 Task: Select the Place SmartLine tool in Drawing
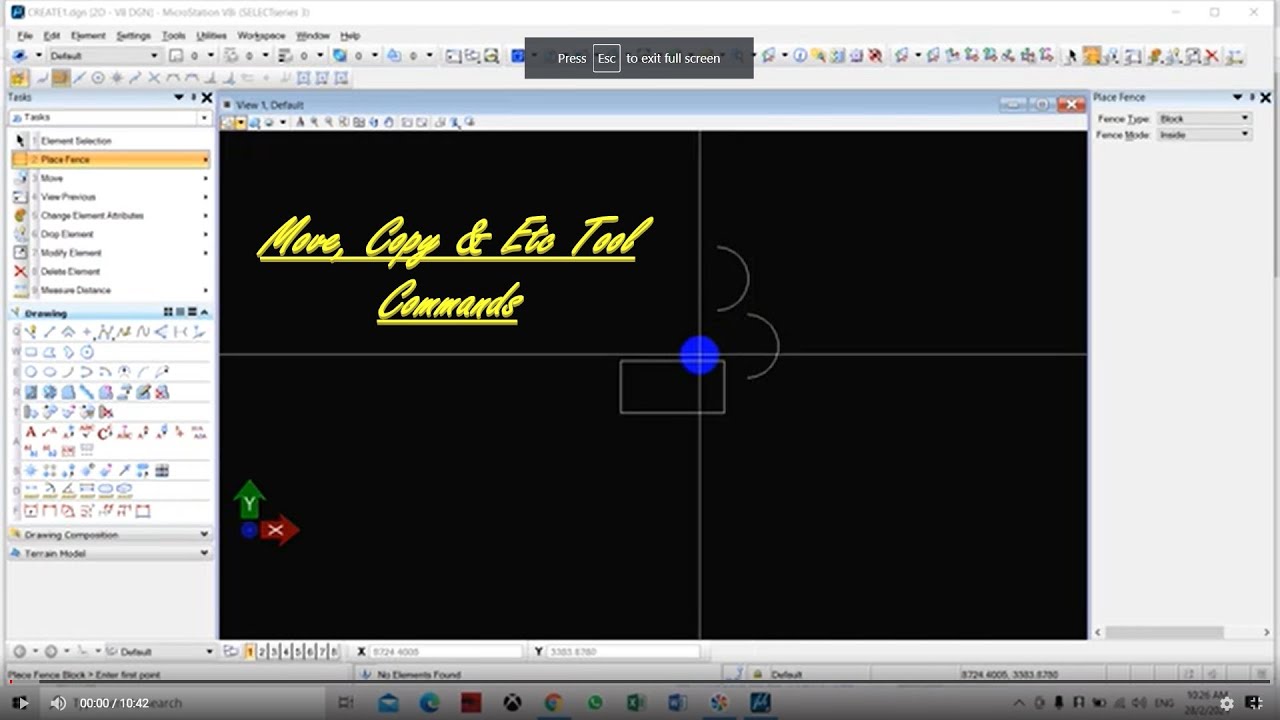pos(32,332)
